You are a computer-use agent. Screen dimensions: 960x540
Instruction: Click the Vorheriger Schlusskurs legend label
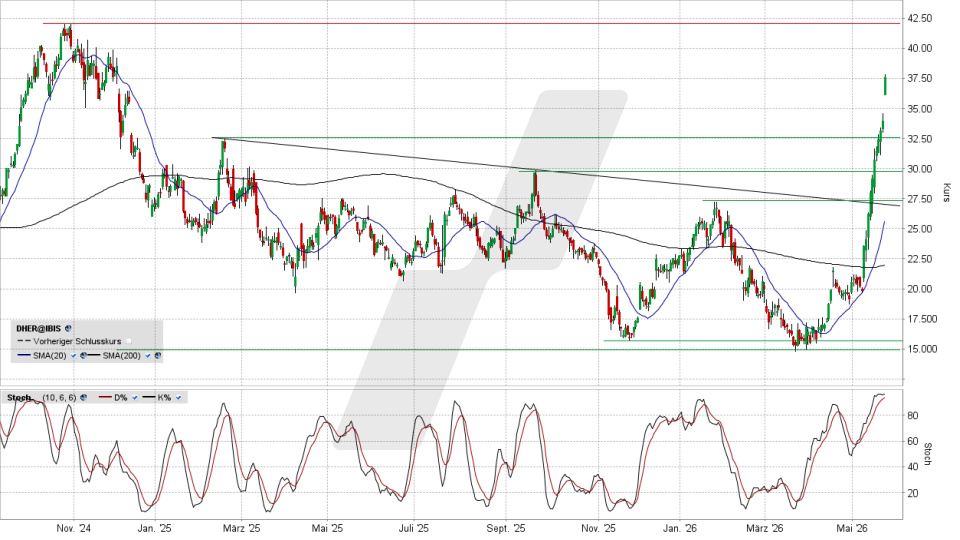coord(77,341)
